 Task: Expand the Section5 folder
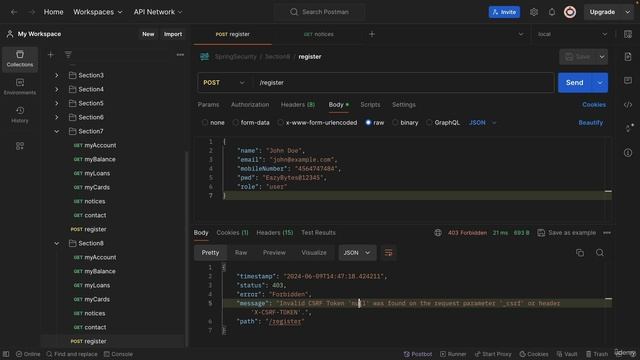(x=57, y=103)
